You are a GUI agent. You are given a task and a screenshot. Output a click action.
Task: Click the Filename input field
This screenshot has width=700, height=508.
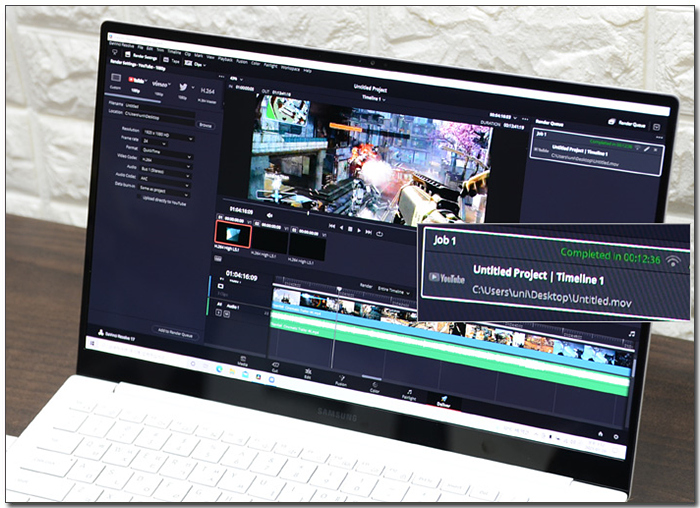point(160,109)
